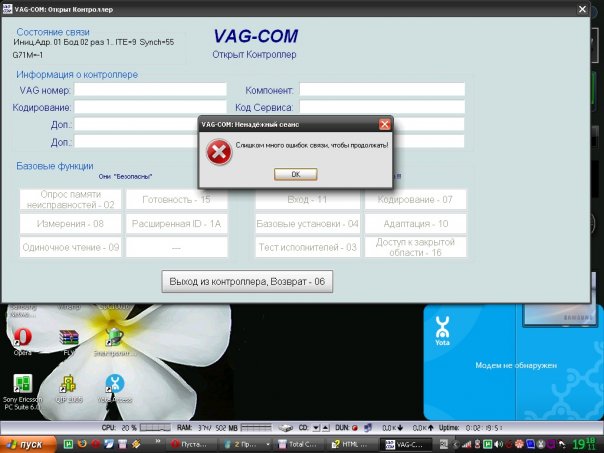The image size is (604, 453).
Task: Expand hidden tray icons arrow
Action: 455,445
